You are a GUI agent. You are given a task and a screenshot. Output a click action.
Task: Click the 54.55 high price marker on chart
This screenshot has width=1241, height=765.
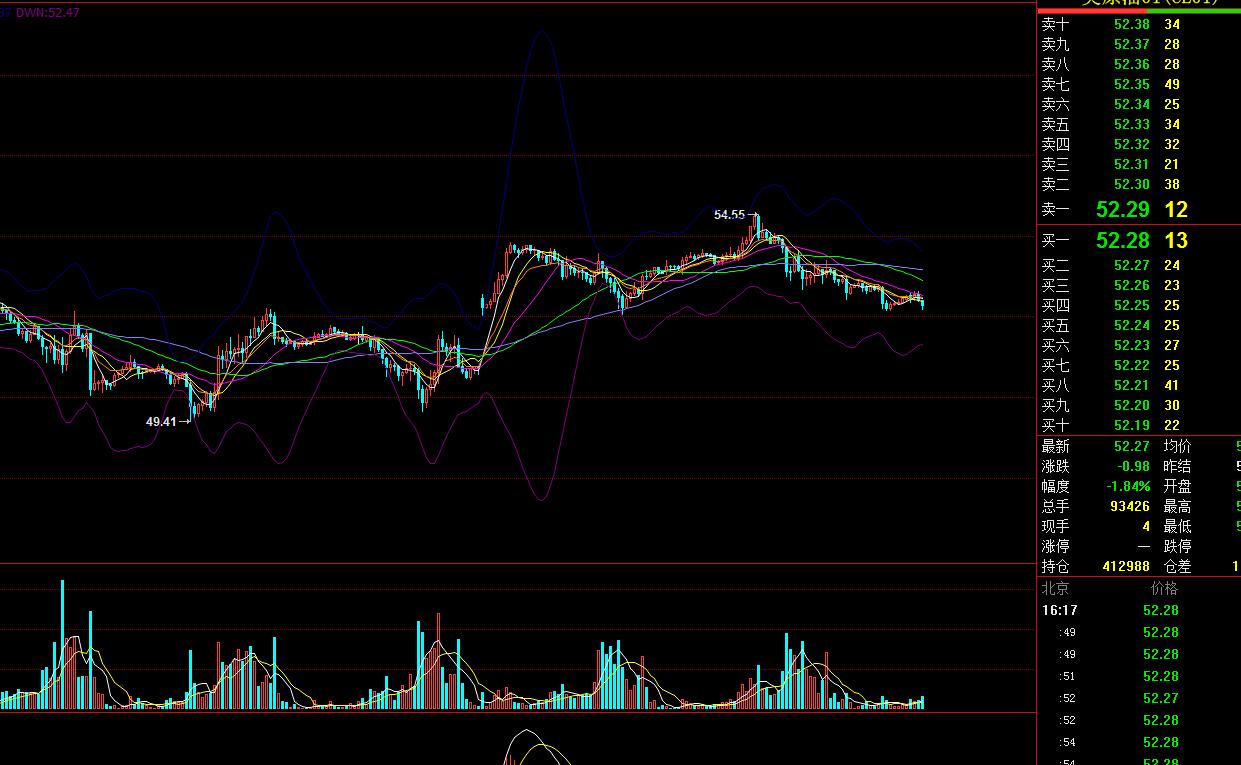(729, 215)
